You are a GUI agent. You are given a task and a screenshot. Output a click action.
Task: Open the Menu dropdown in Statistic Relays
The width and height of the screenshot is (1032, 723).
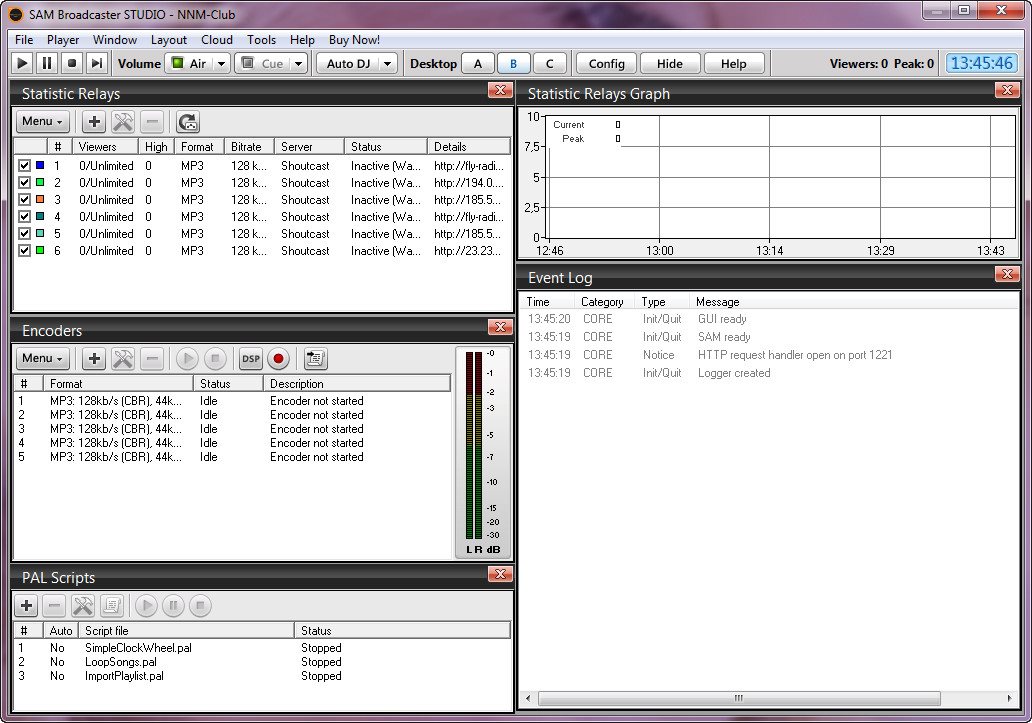coord(42,122)
